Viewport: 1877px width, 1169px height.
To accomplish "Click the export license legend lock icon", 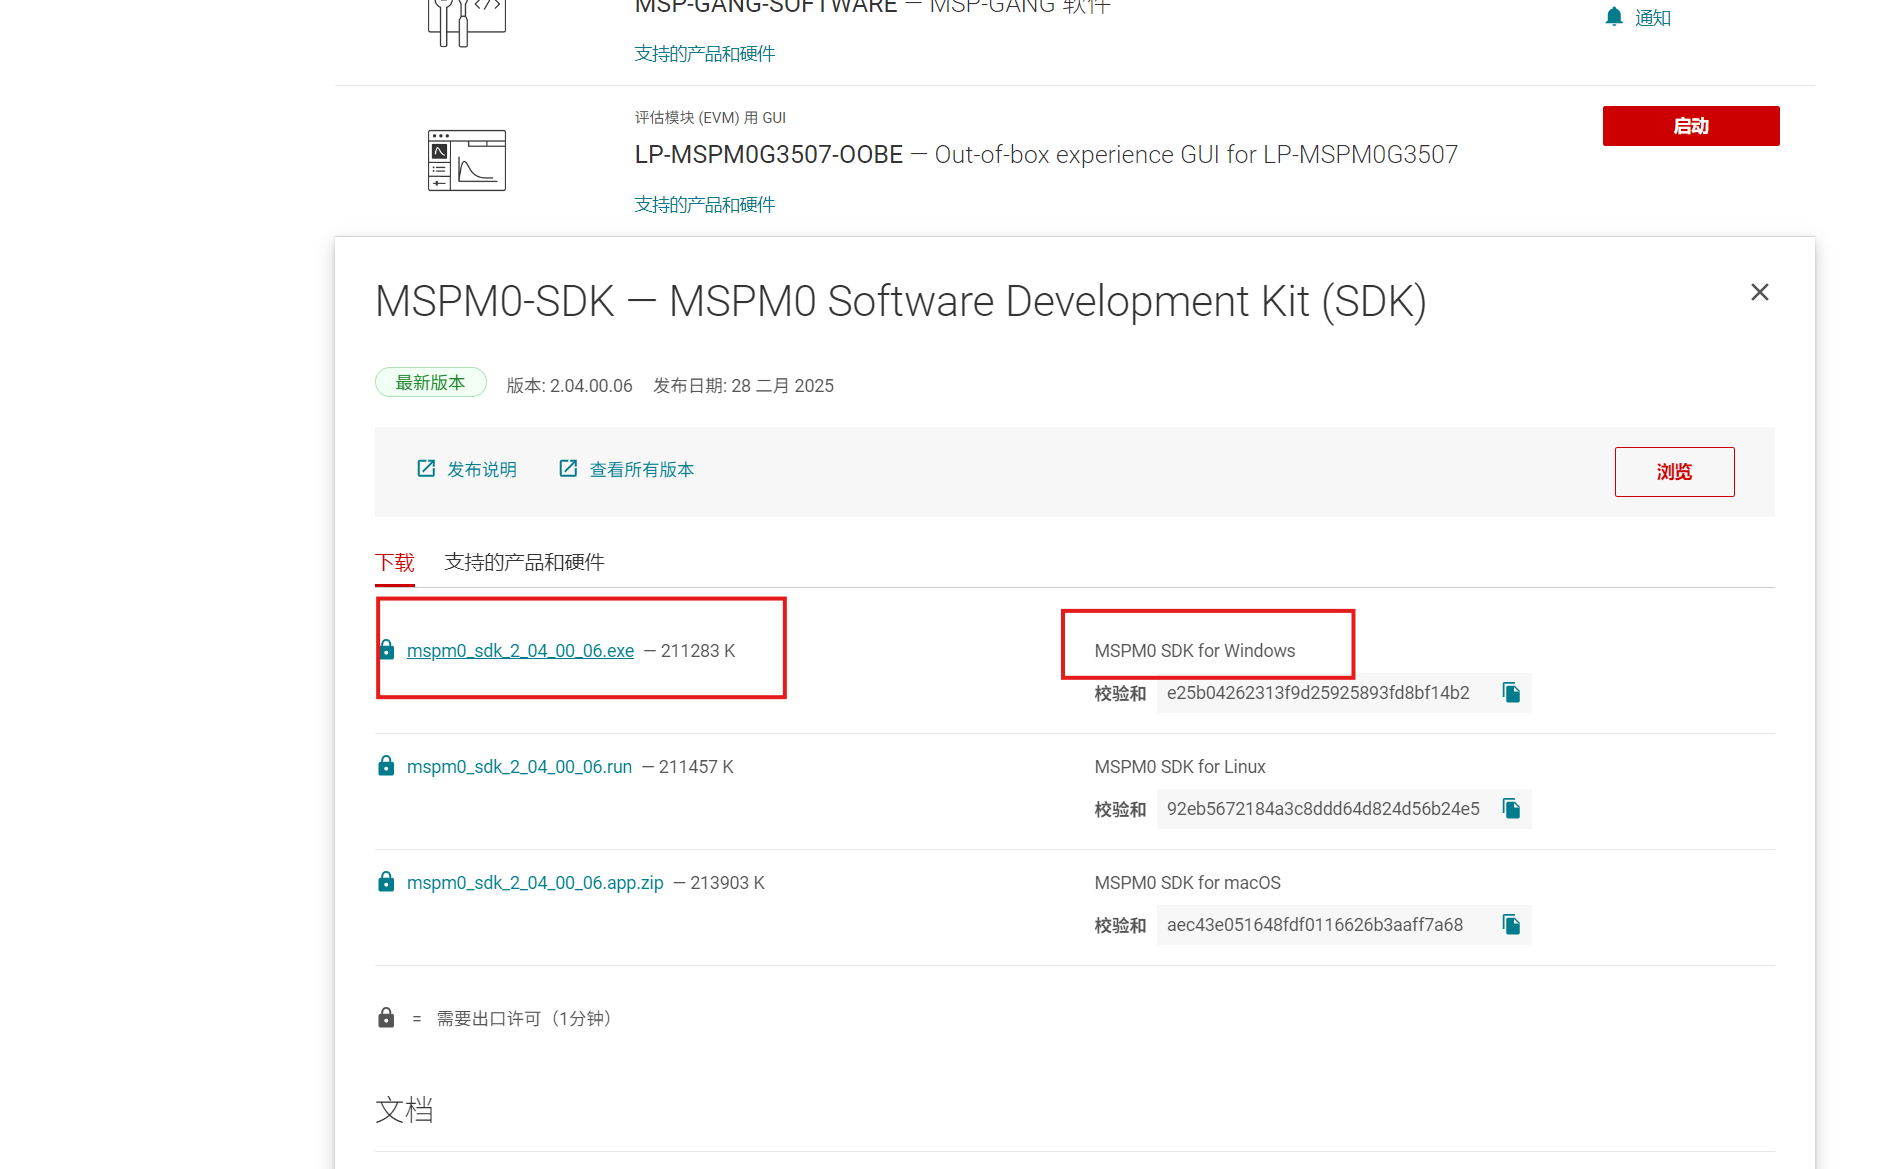I will 386,1018.
